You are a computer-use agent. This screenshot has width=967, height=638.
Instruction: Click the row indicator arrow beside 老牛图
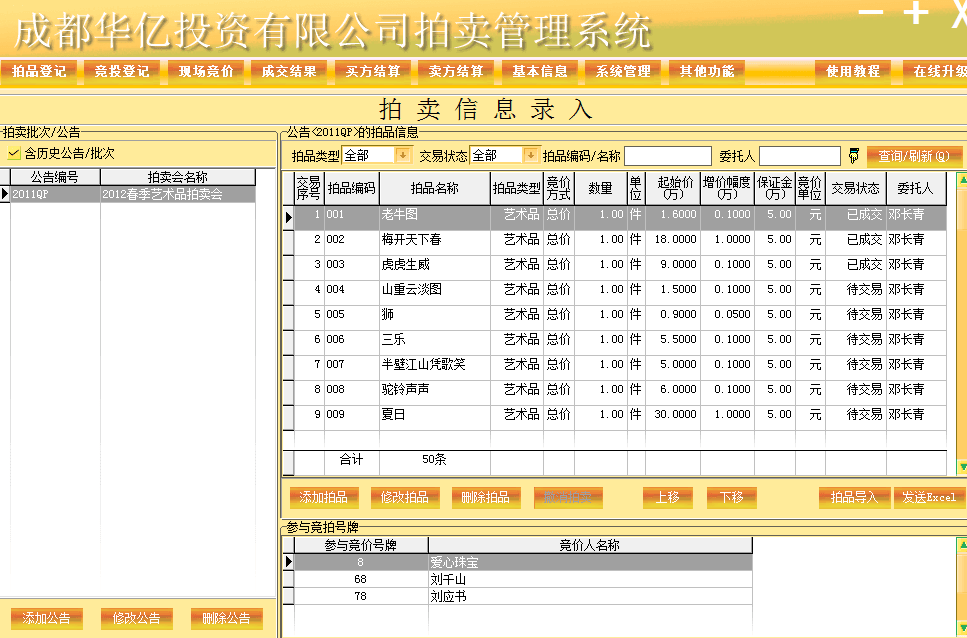(x=288, y=217)
